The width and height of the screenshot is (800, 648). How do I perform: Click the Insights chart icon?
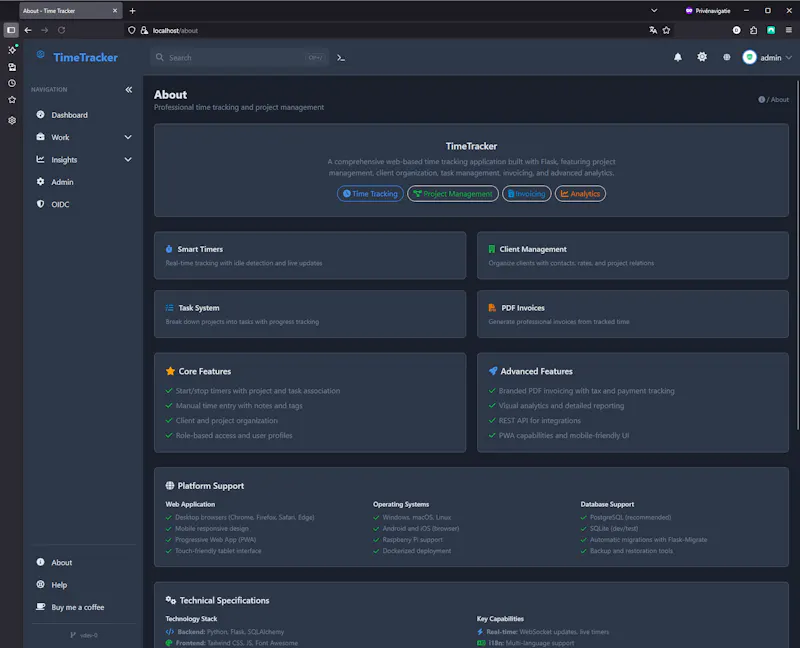click(40, 159)
